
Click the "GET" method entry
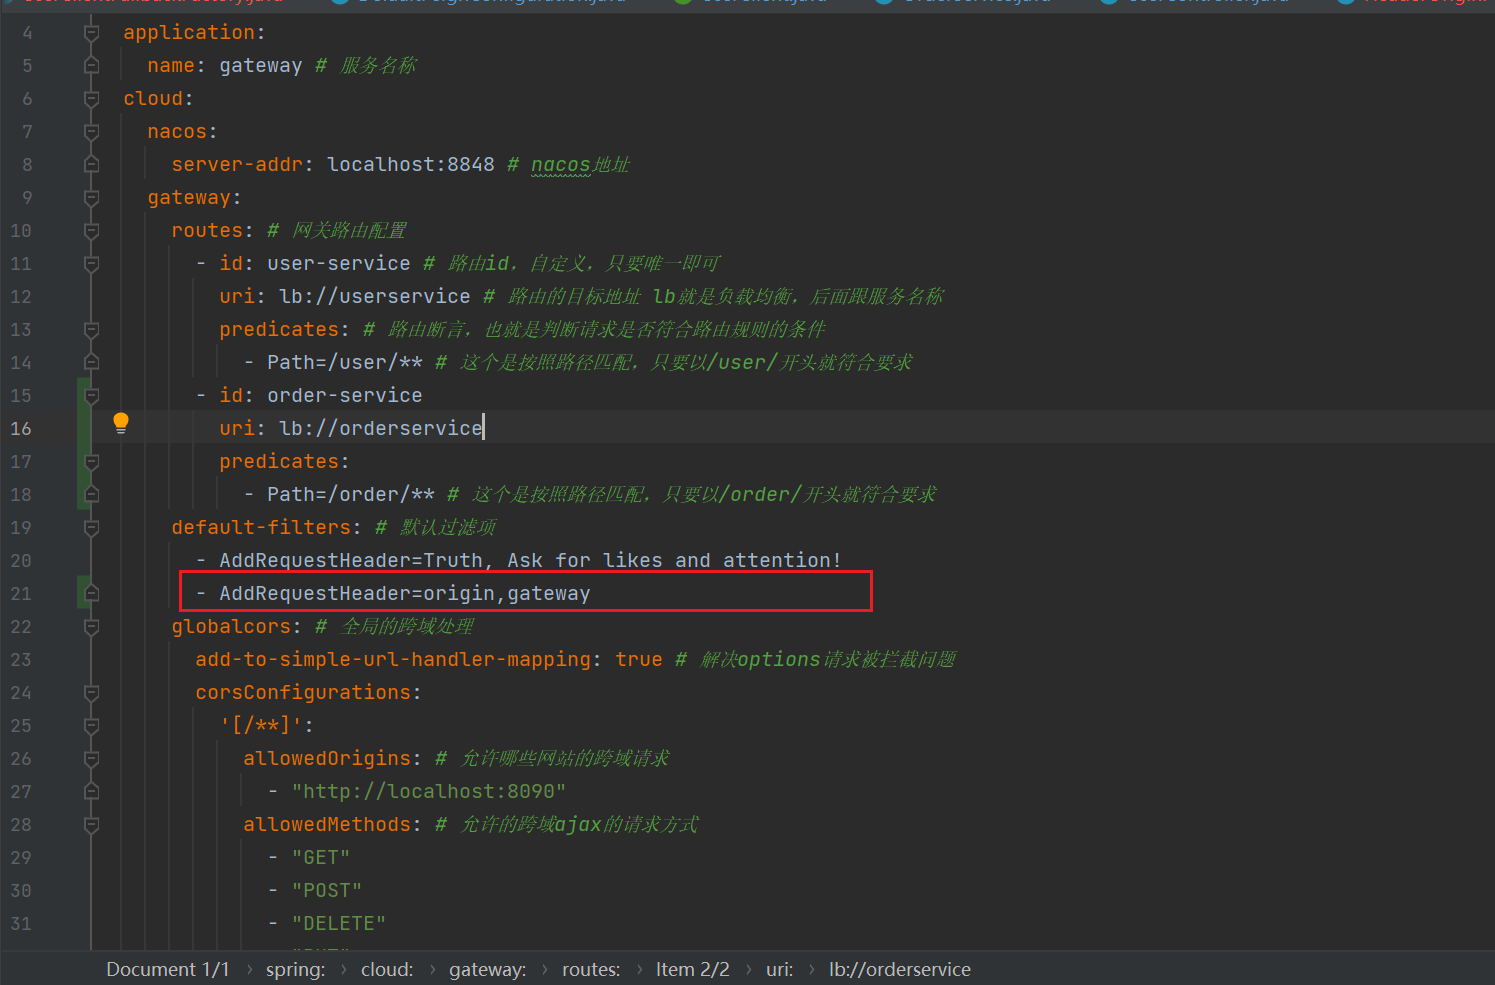click(x=321, y=858)
